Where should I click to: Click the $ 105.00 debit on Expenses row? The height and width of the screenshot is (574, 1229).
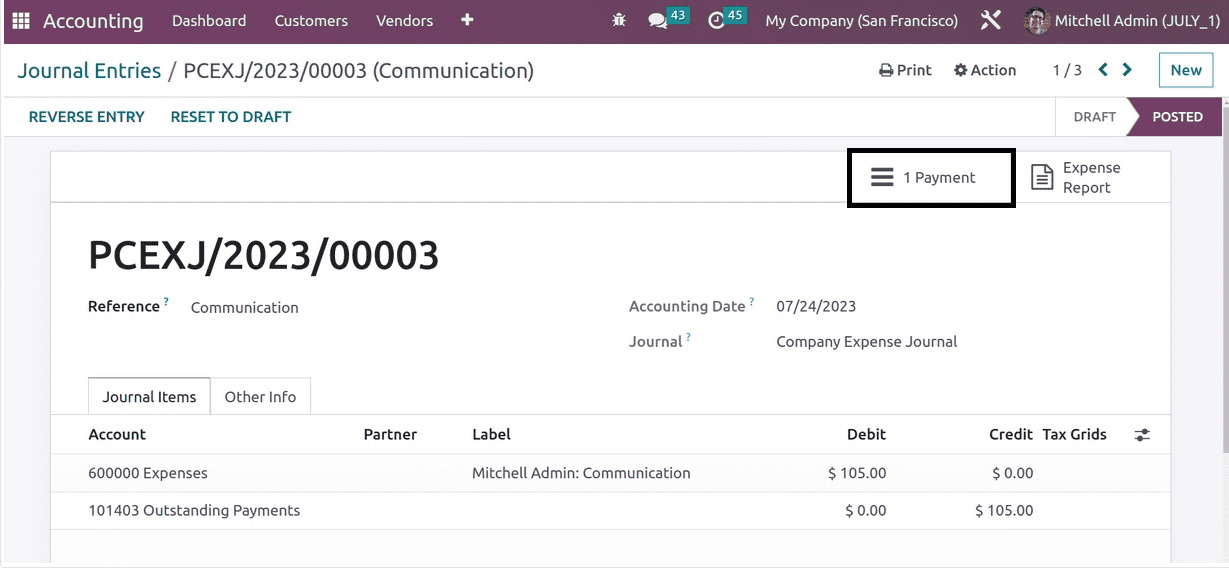pyautogui.click(x=857, y=473)
